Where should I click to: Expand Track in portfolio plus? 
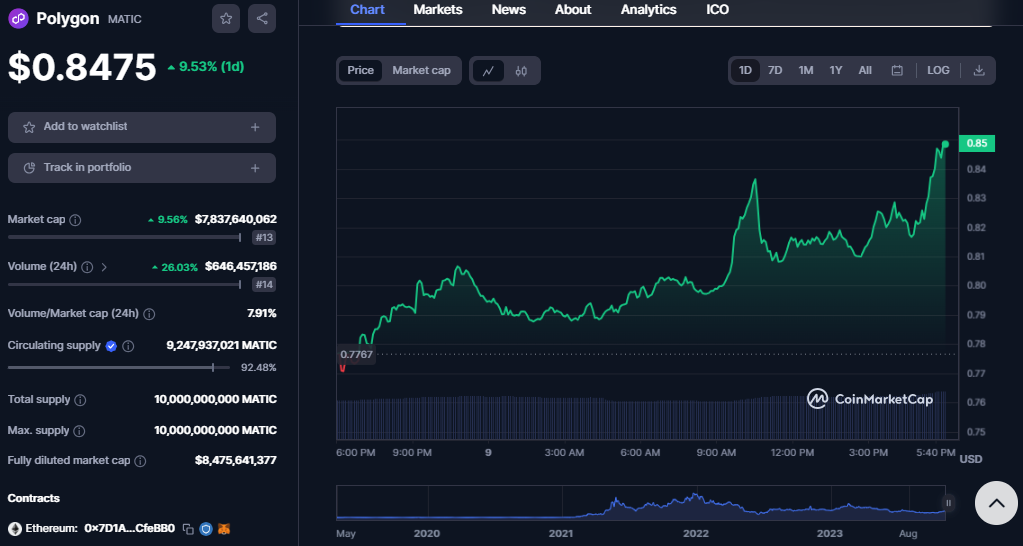tap(255, 168)
